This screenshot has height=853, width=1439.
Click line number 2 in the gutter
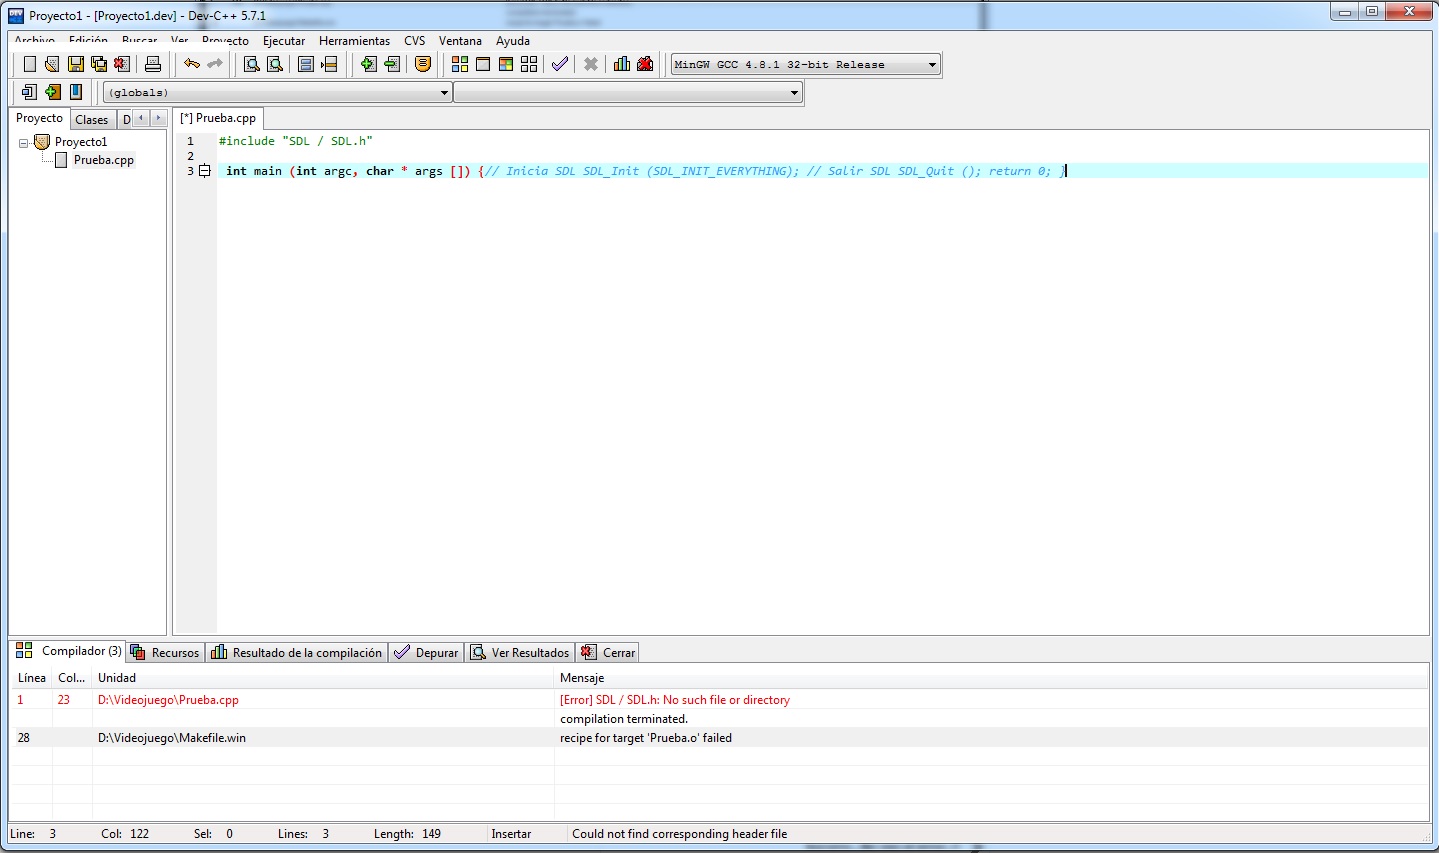point(190,156)
